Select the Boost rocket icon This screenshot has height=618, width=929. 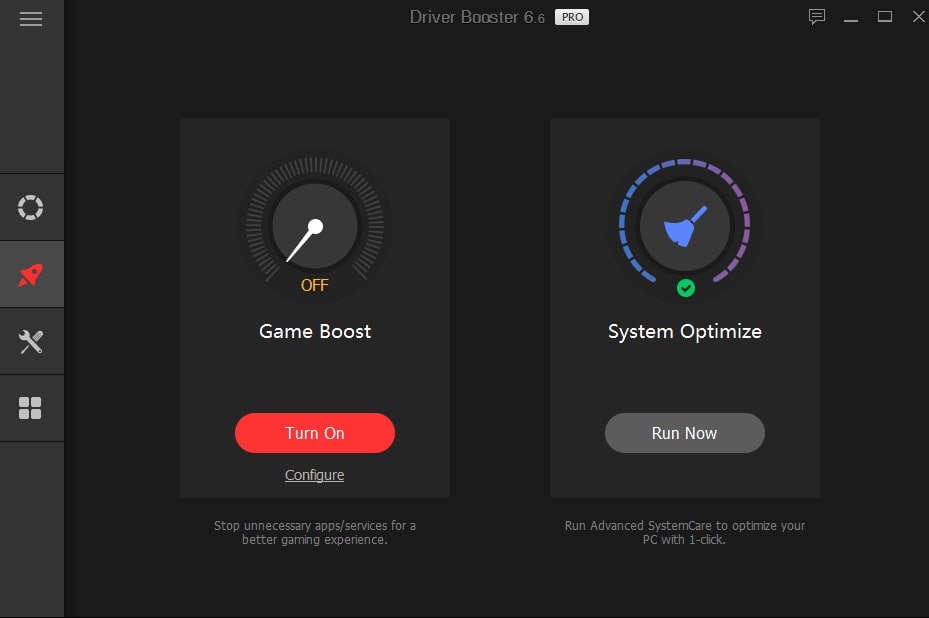(30, 275)
